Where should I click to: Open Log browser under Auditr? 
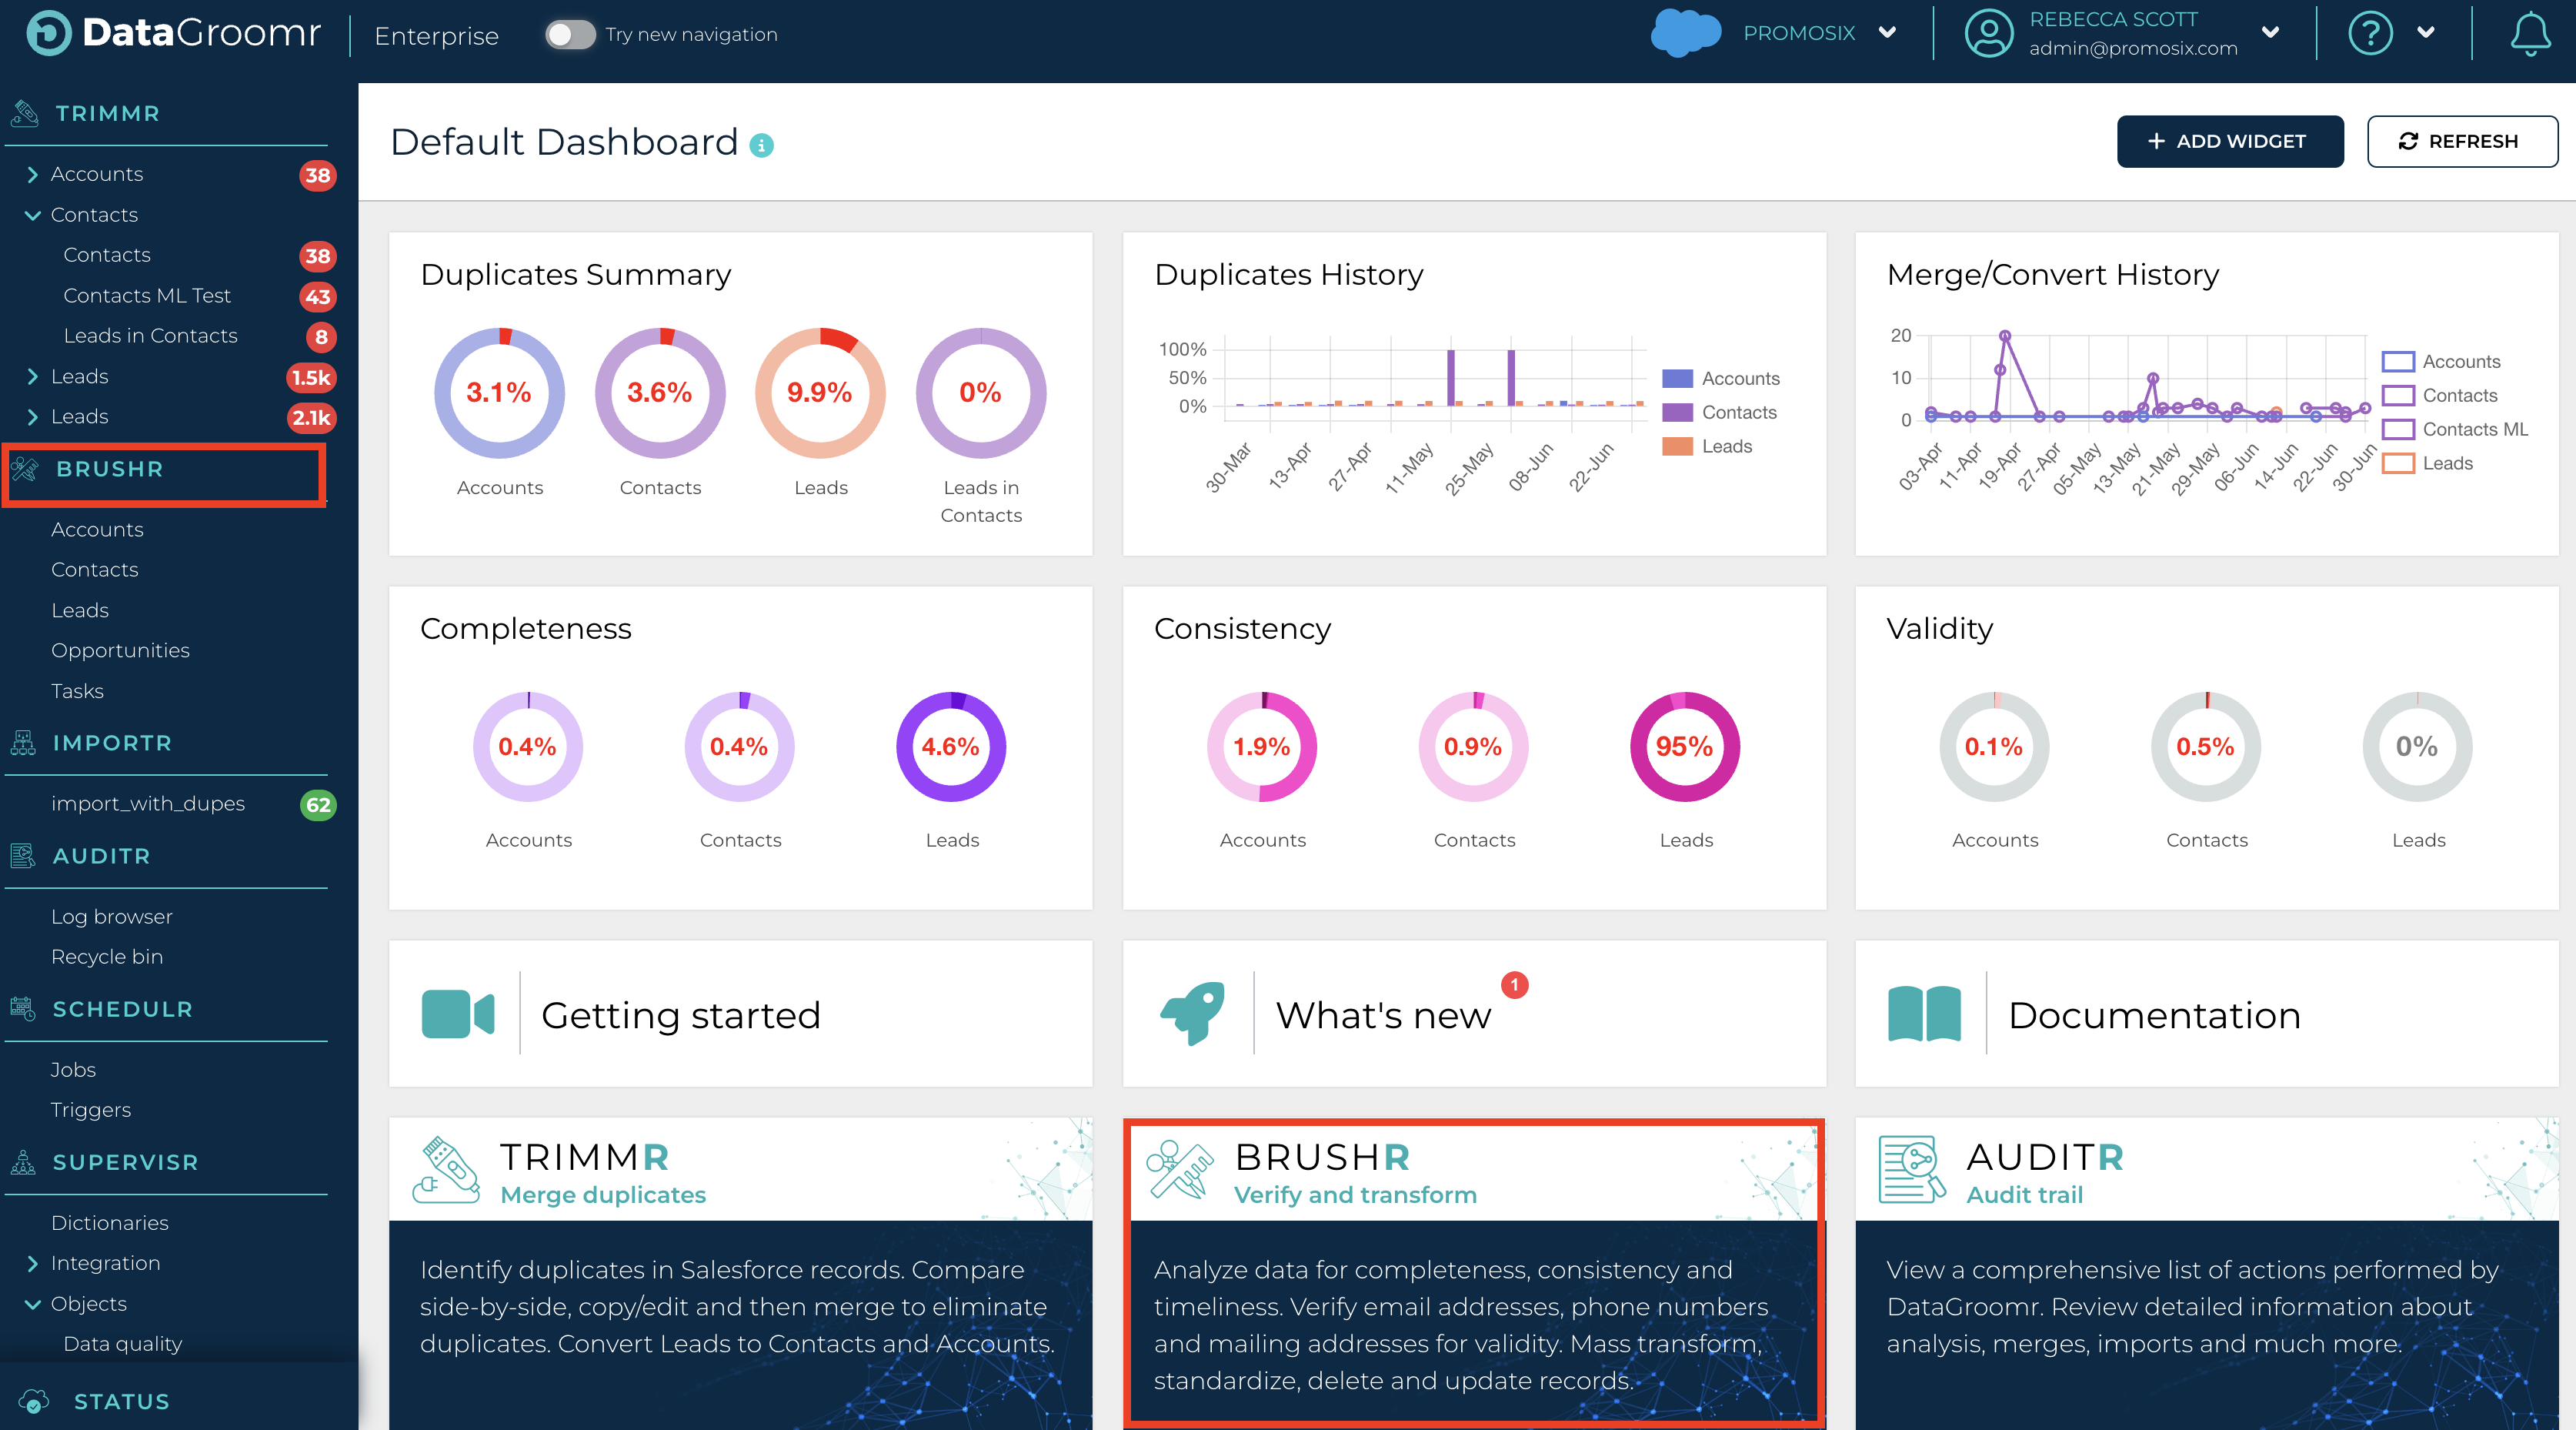pos(112,916)
